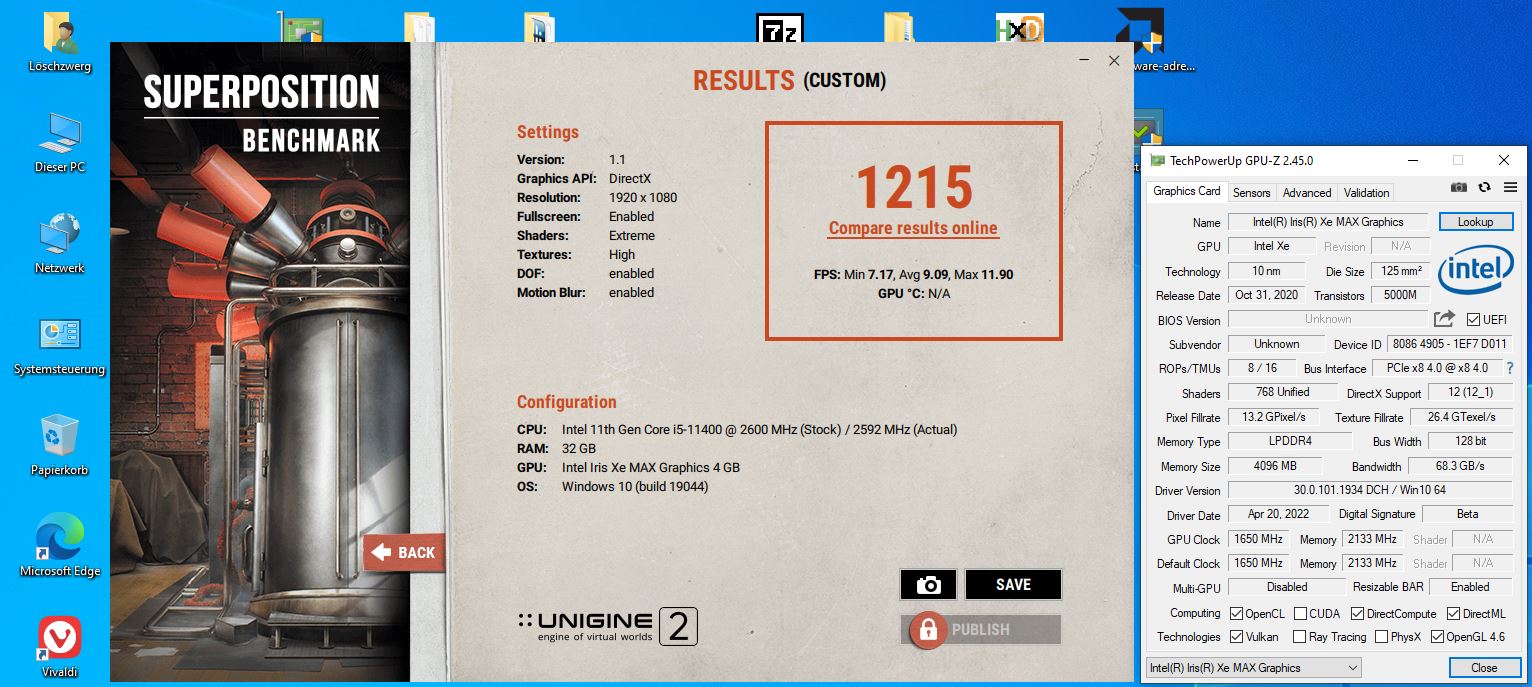Open the GPU-Z hamburger menu
This screenshot has width=1532, height=687.
[x=1510, y=188]
